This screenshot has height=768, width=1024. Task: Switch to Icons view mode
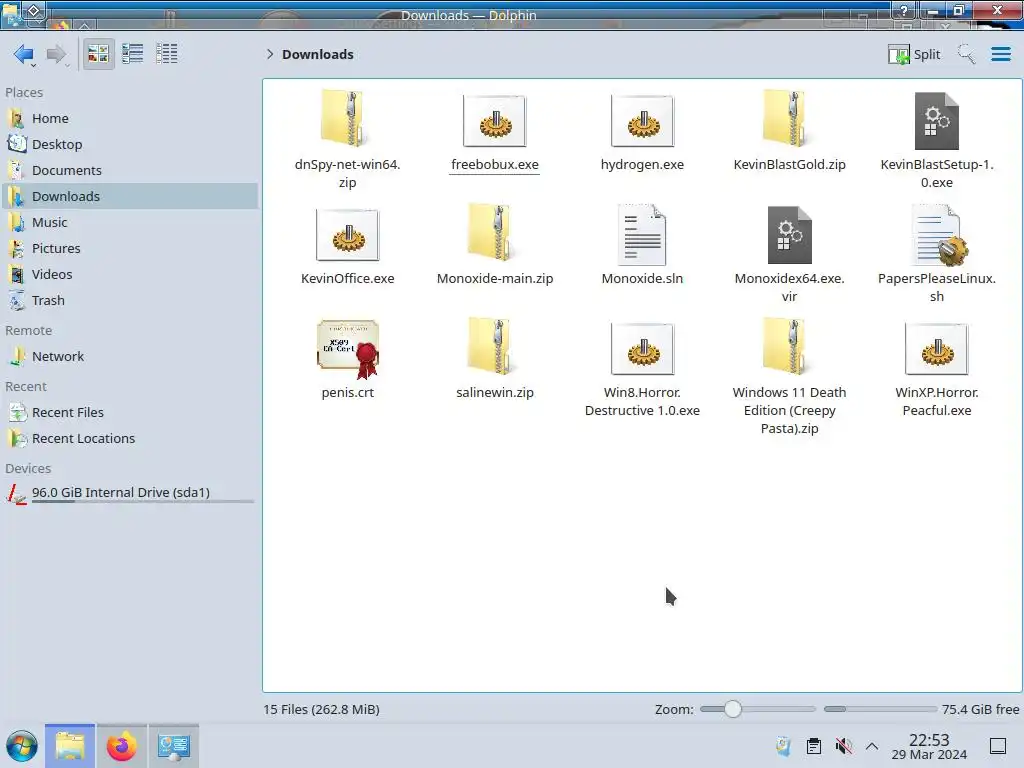[x=98, y=54]
